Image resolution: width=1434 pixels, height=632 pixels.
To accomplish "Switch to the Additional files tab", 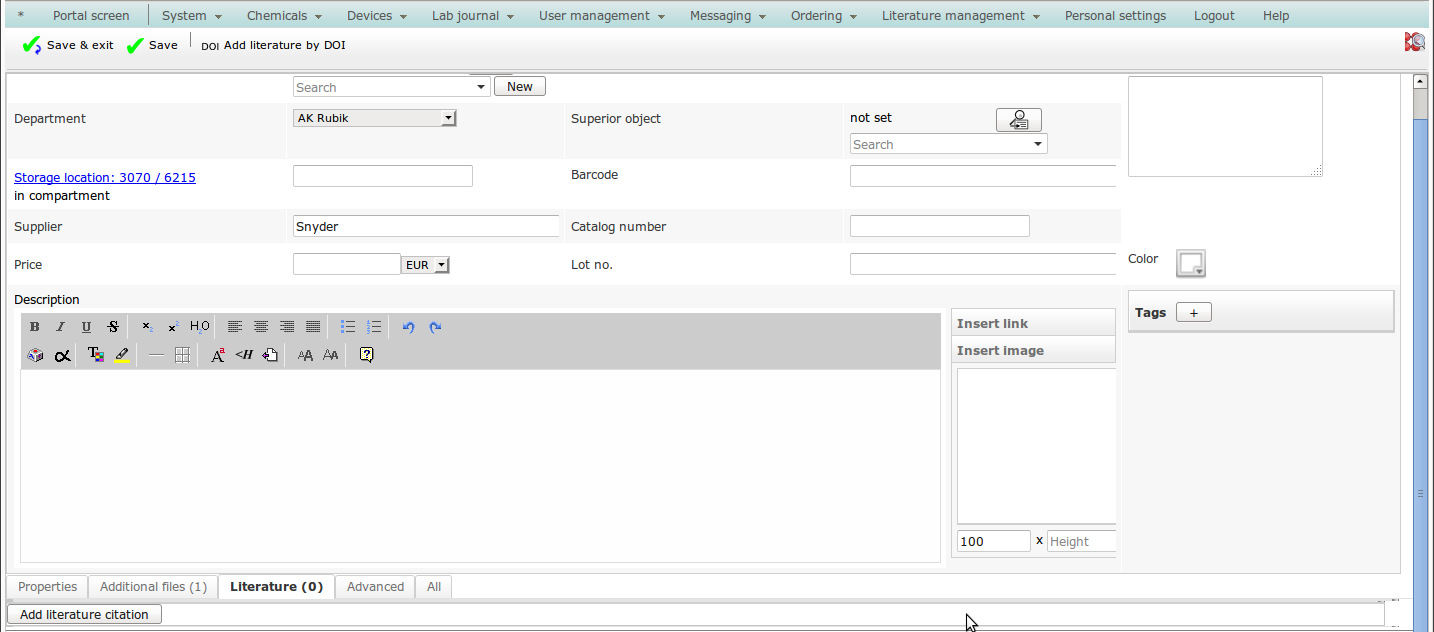I will point(153,587).
